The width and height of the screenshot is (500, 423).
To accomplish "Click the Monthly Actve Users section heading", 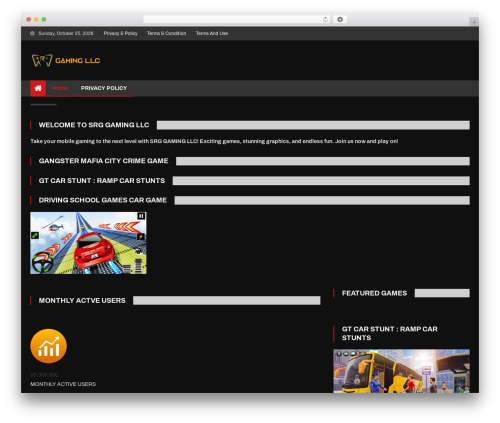I will (x=82, y=301).
